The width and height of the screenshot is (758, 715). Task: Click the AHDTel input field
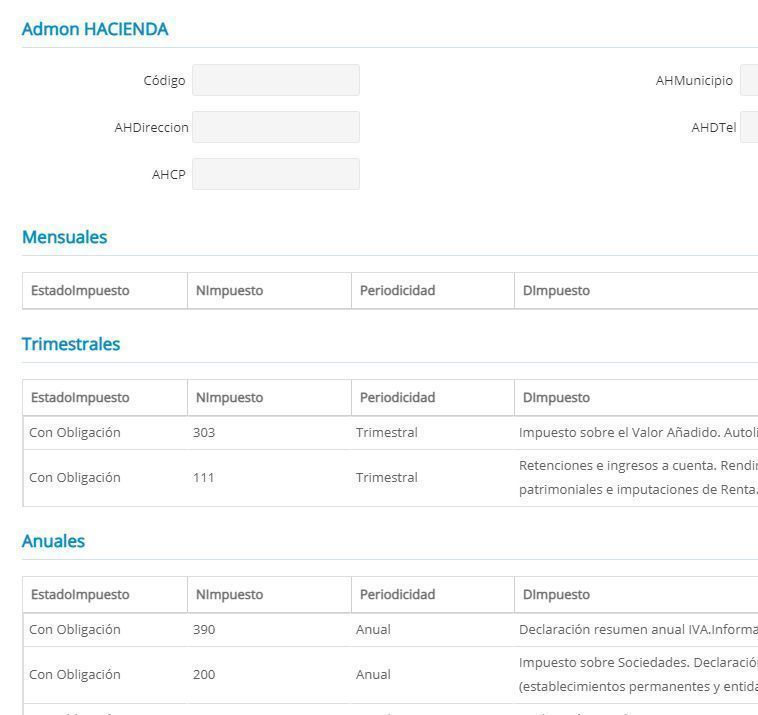[x=748, y=127]
